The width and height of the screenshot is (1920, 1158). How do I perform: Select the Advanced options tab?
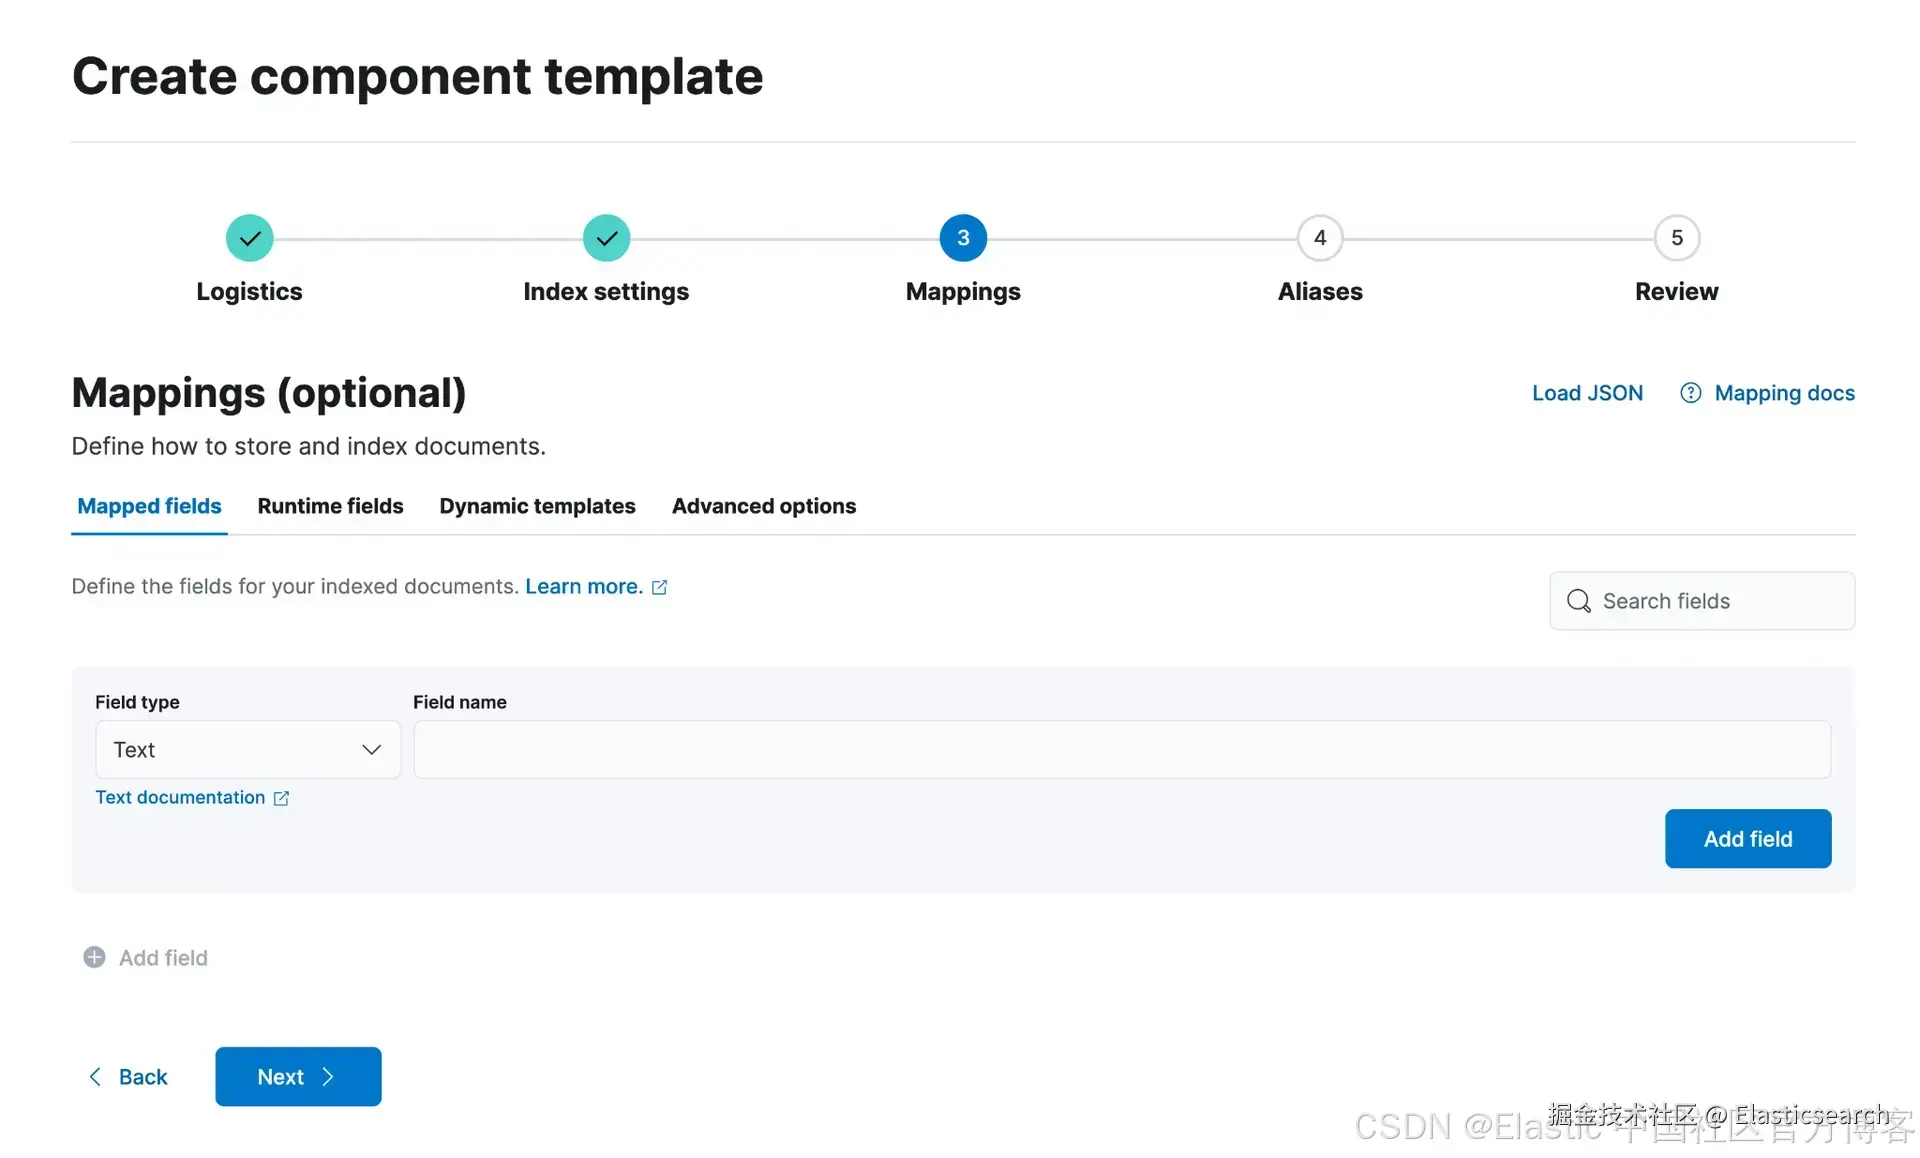(763, 506)
